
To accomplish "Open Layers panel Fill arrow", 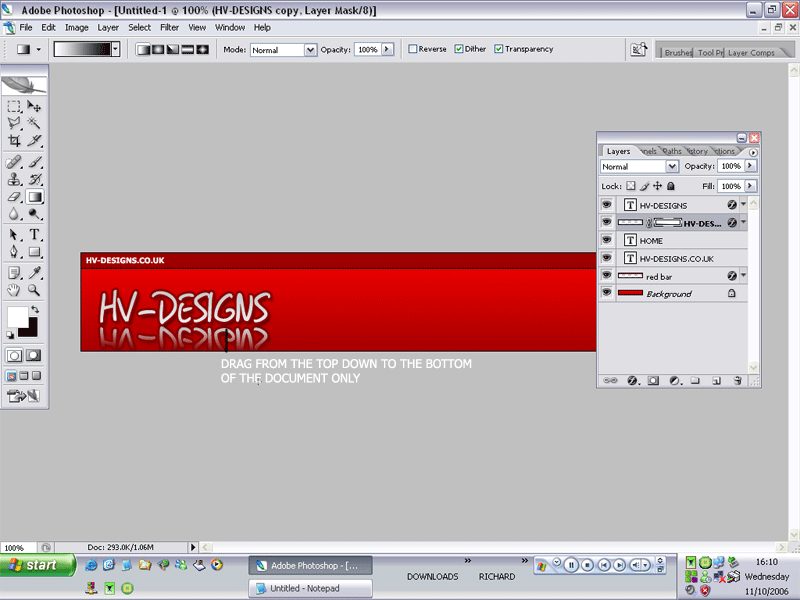I will click(x=750, y=186).
